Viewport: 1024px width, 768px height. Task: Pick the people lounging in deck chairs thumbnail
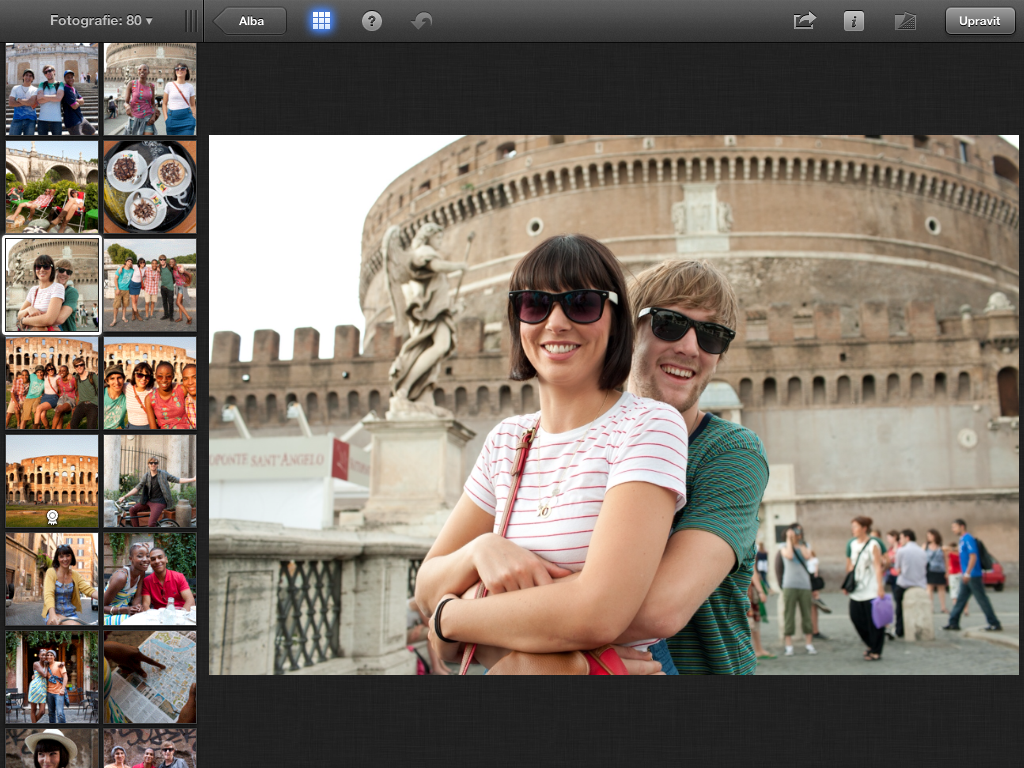tap(52, 187)
